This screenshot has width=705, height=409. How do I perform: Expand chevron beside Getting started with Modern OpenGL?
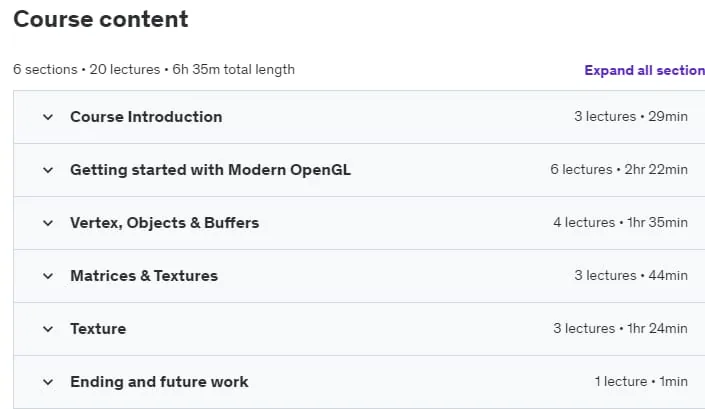click(48, 170)
